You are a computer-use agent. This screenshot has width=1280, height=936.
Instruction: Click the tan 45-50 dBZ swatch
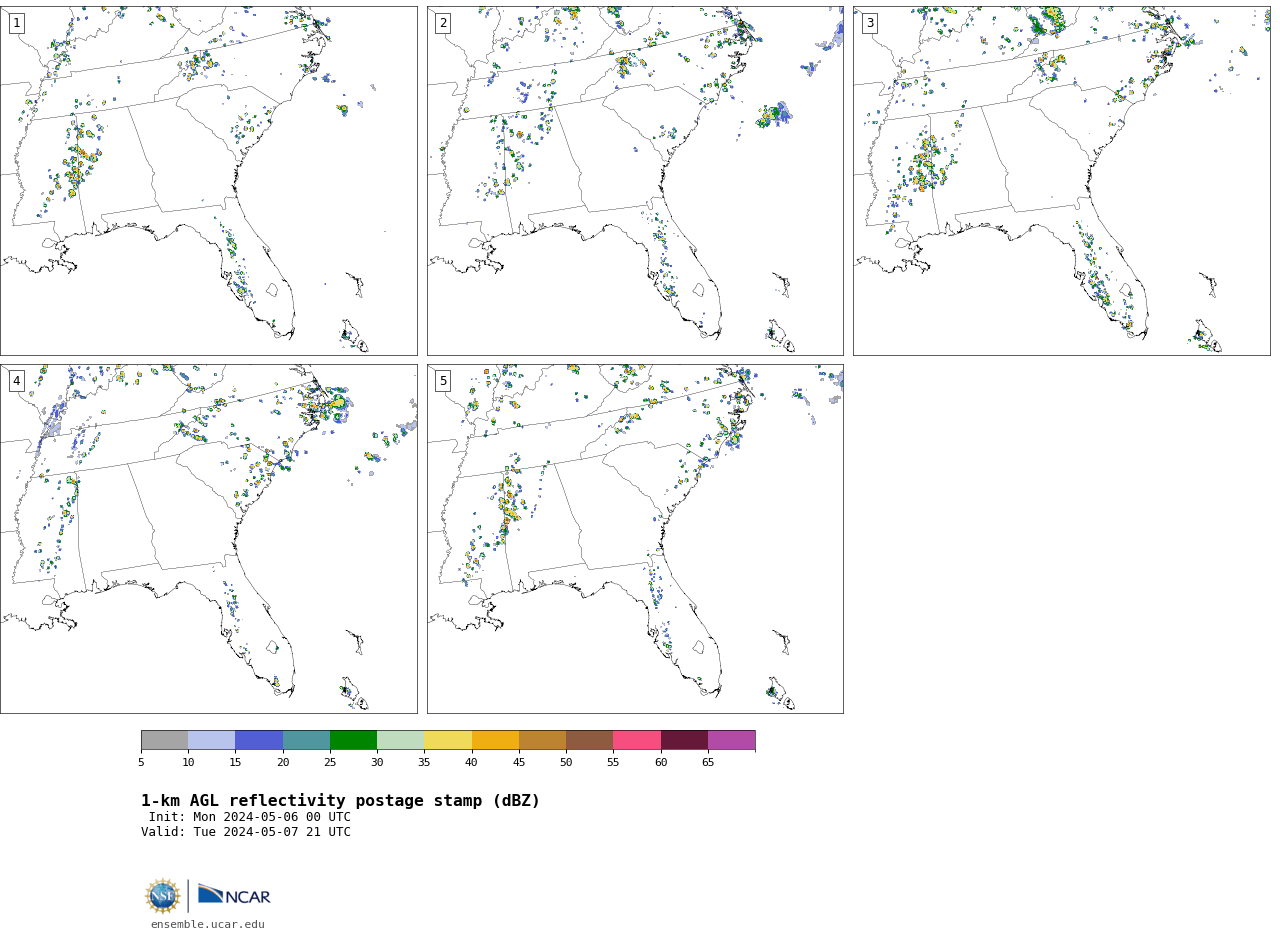point(542,740)
